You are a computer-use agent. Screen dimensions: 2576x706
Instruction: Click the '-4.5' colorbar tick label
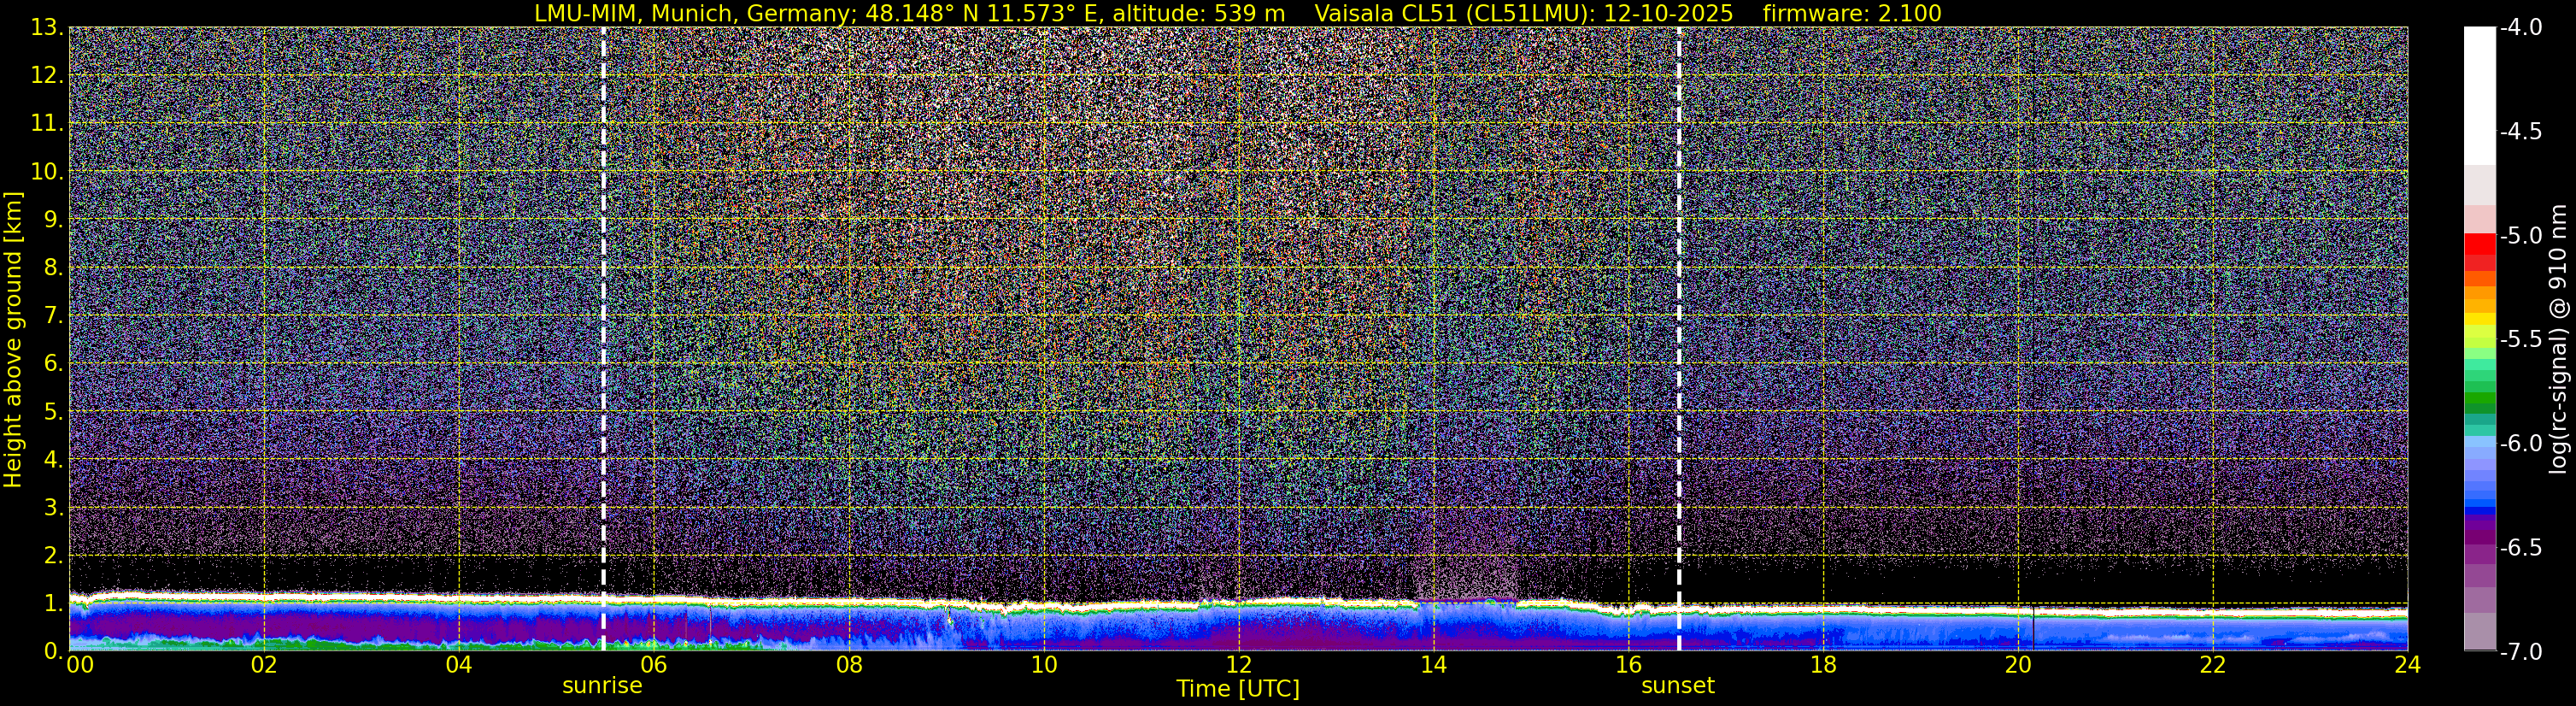[2521, 131]
